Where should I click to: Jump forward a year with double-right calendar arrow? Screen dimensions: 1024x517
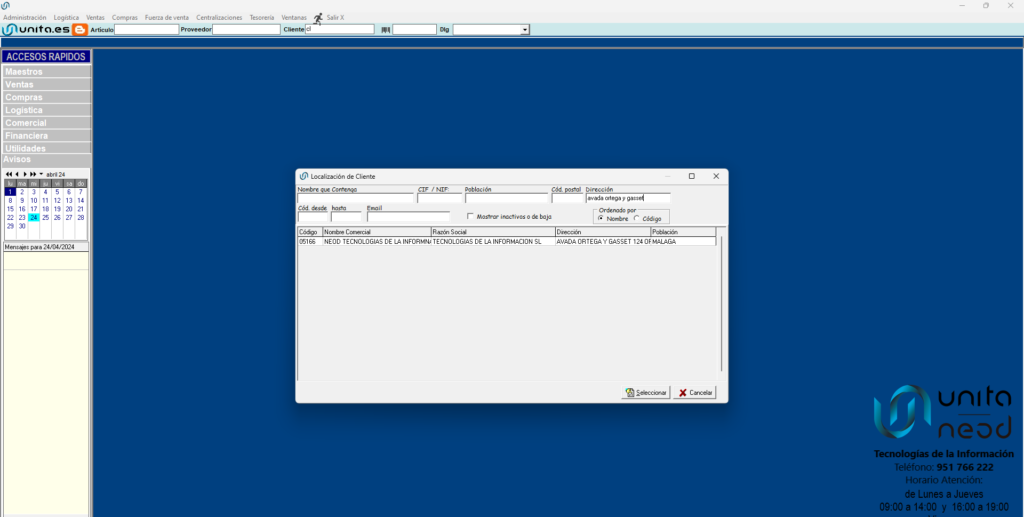point(34,174)
